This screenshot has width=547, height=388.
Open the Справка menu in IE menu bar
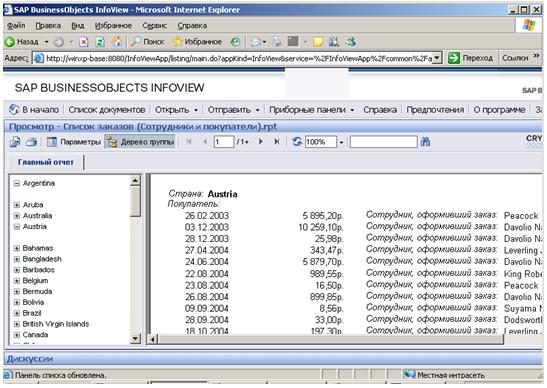pos(192,25)
